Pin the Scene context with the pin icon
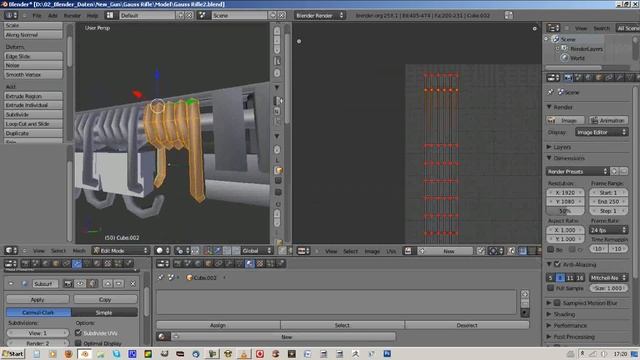The image size is (640, 360). (x=551, y=92)
